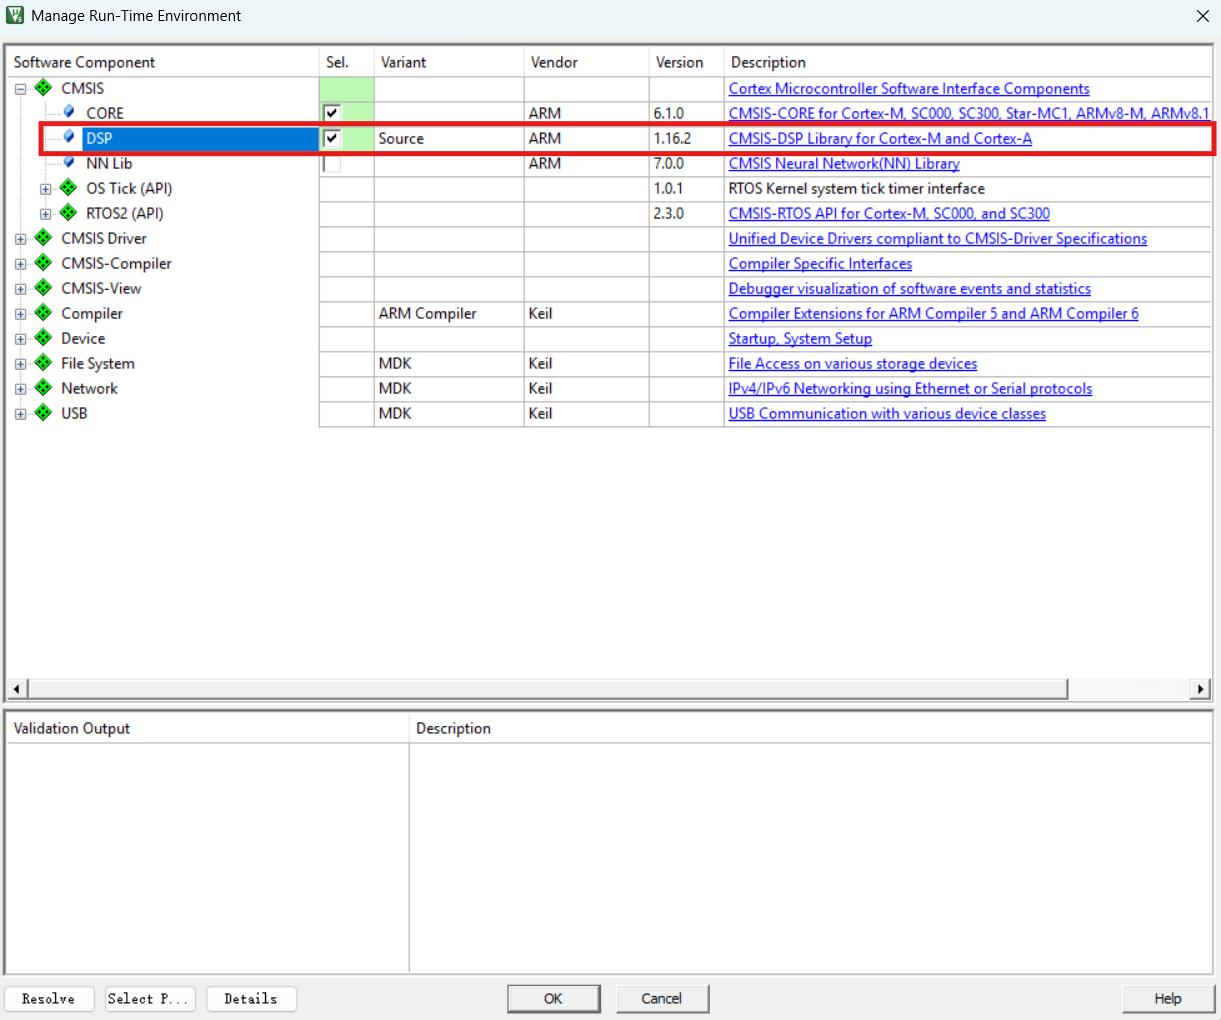Expand the Compiler tree node
Viewport: 1221px width, 1020px height.
click(20, 314)
